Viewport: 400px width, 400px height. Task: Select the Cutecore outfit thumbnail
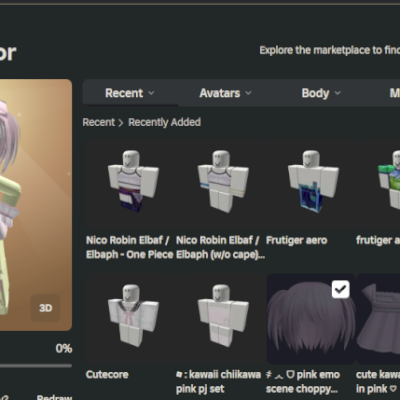coord(131,318)
